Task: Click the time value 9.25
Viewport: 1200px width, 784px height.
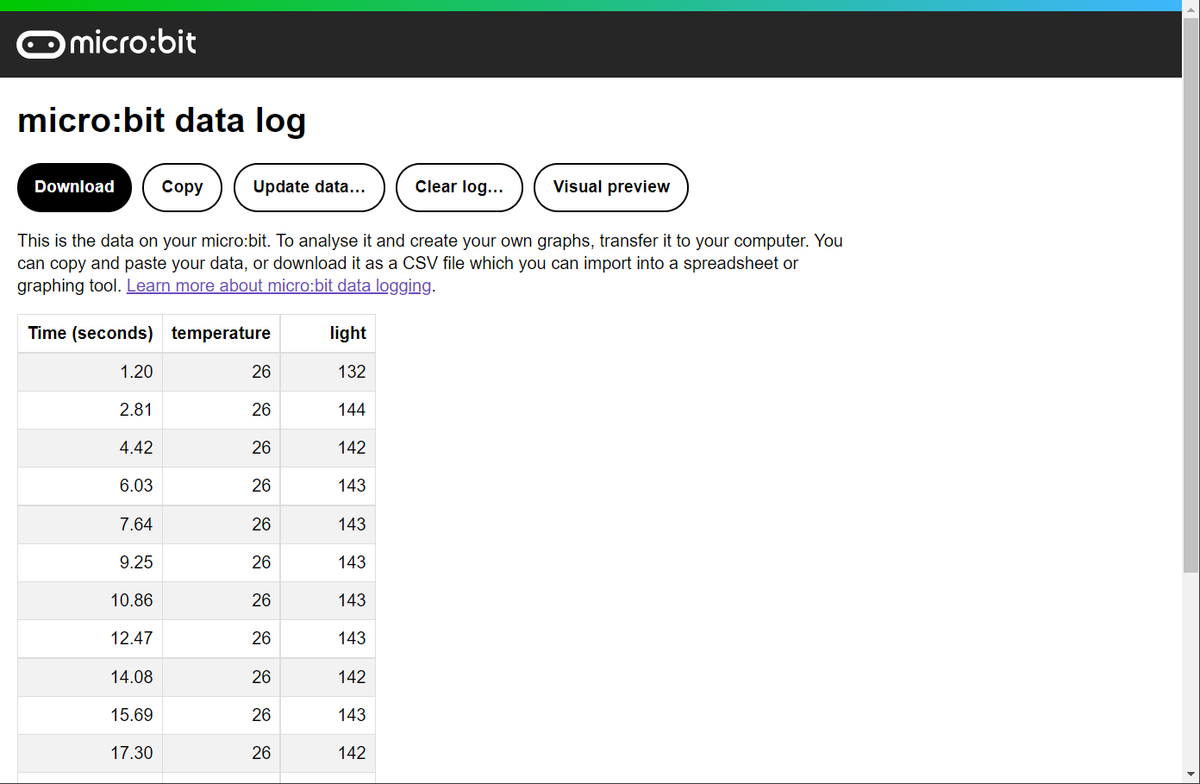Action: tap(136, 562)
